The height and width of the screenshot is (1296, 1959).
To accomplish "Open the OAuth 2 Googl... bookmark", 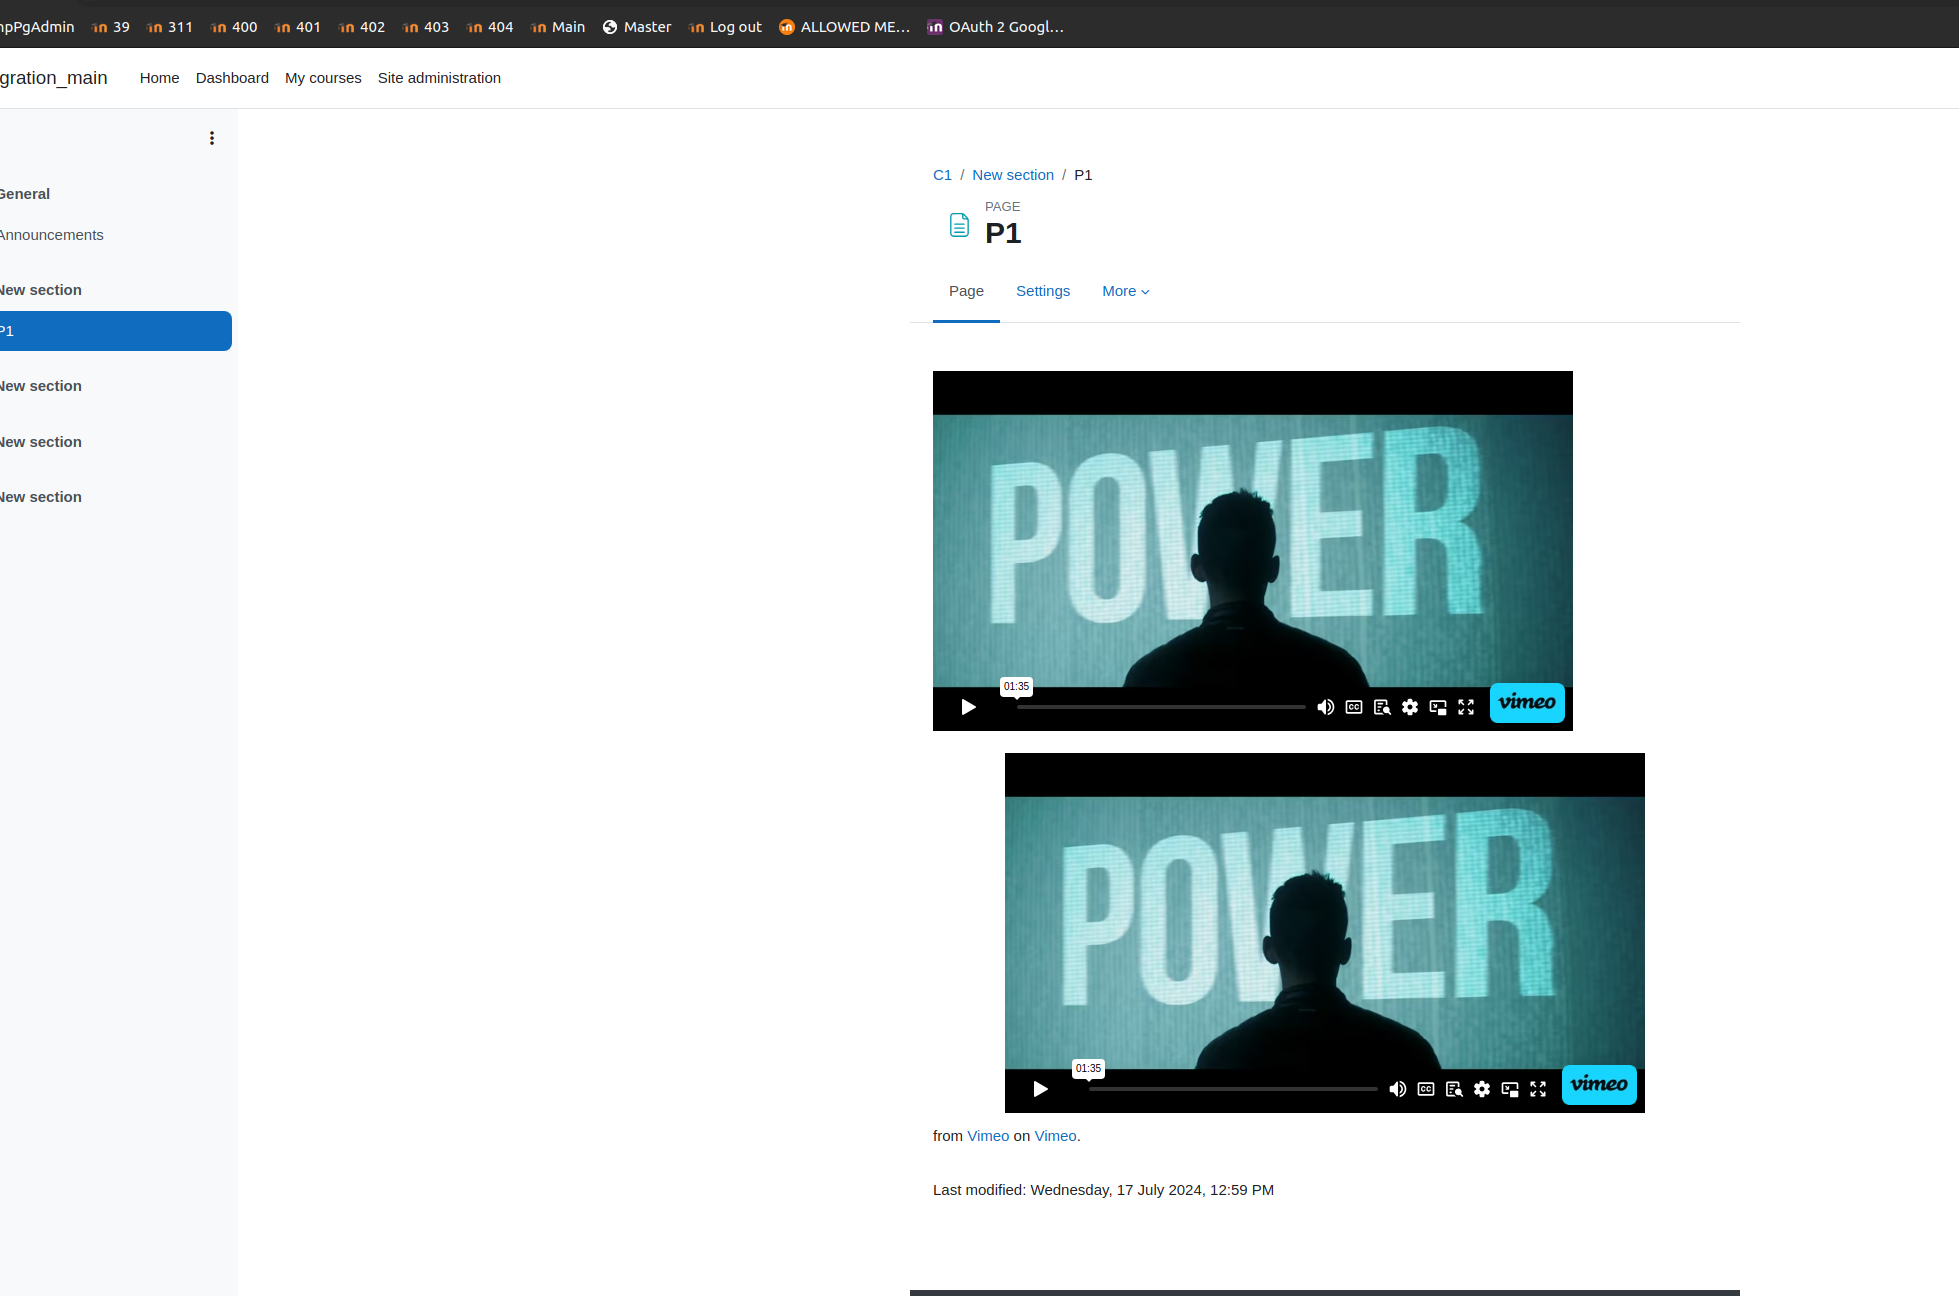I will (995, 27).
